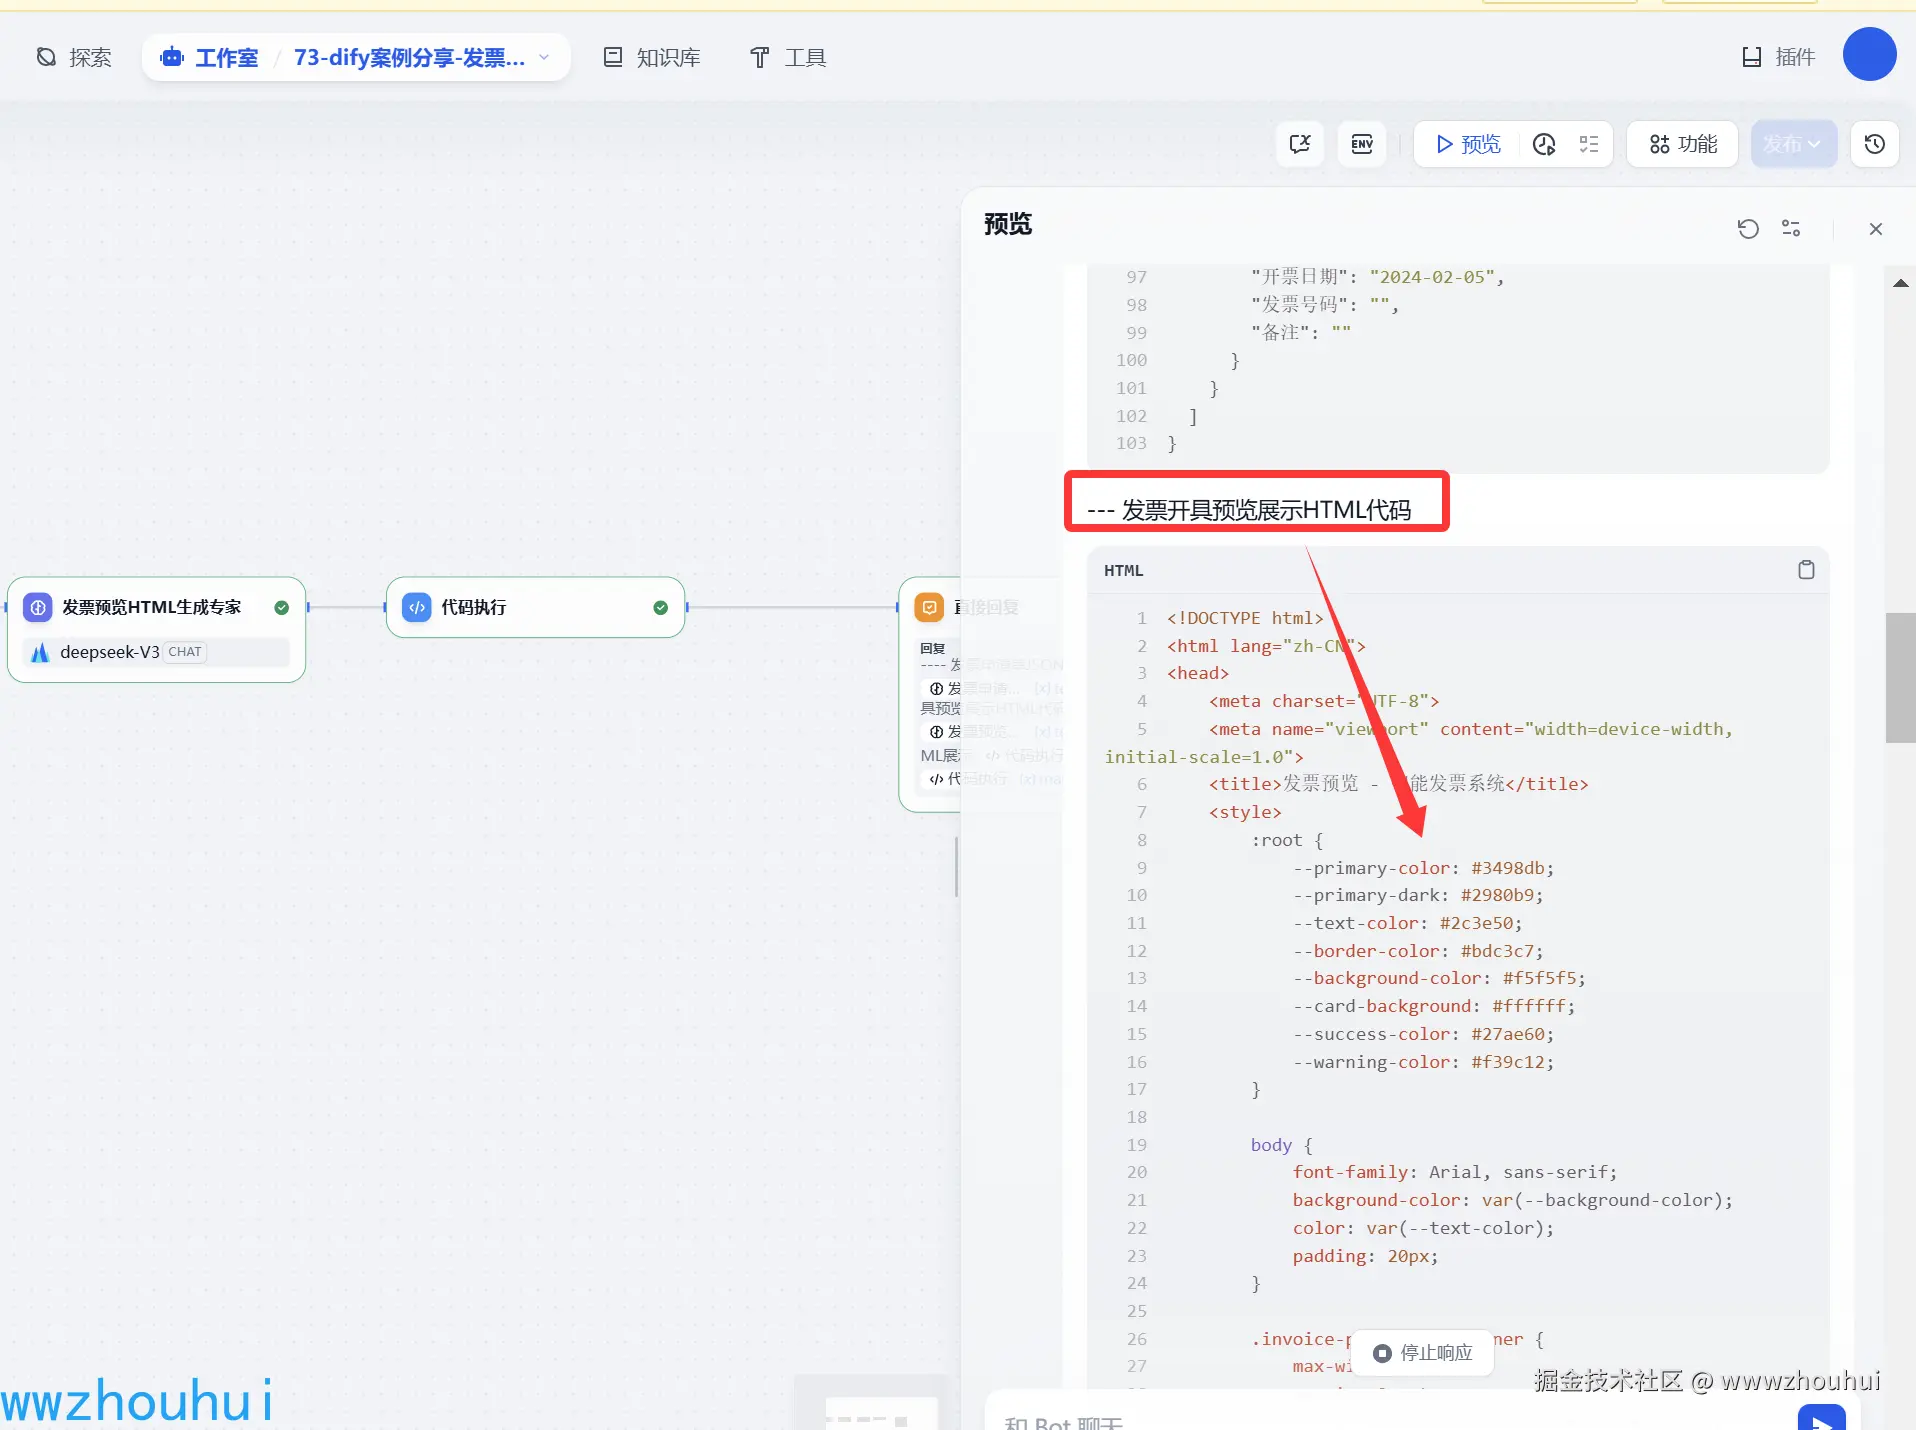The height and width of the screenshot is (1430, 1916).
Task: Click code line --text-color: #2c3e50;
Action: [1407, 923]
